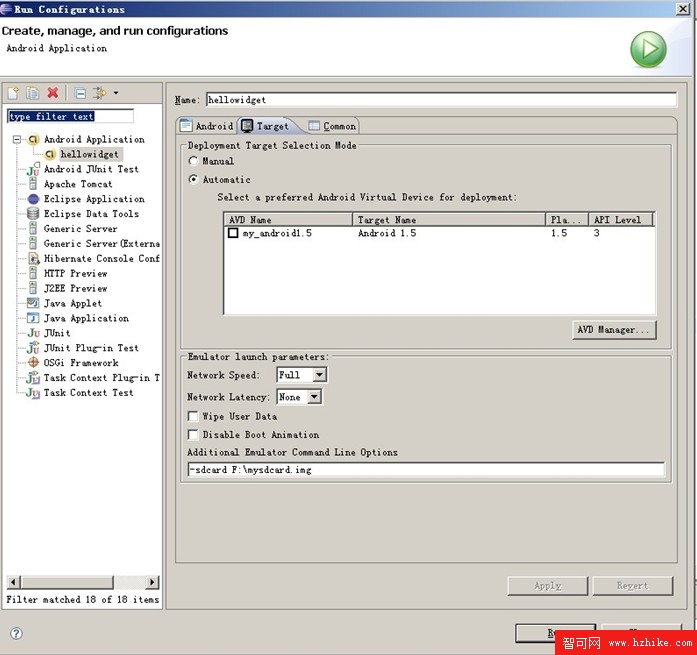Collapse all configurations toolbar icon
This screenshot has height=655, width=697.
tap(80, 93)
